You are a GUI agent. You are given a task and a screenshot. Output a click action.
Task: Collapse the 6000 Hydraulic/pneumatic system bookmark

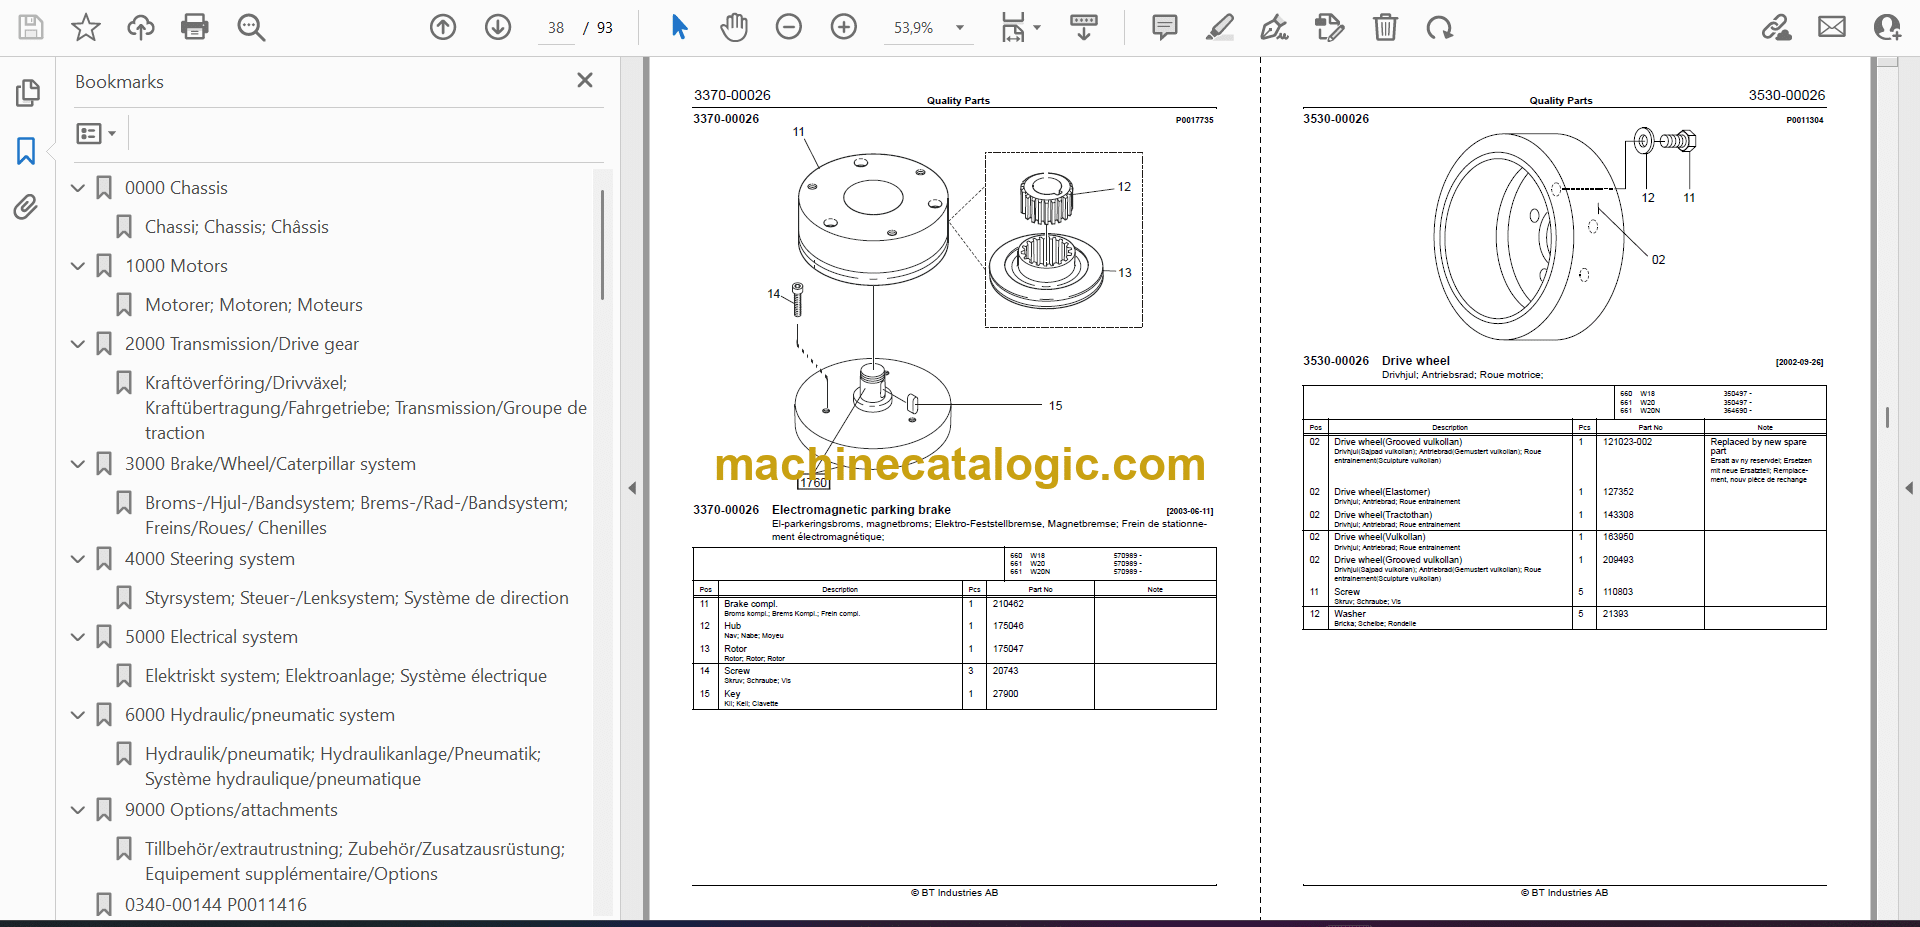(78, 715)
